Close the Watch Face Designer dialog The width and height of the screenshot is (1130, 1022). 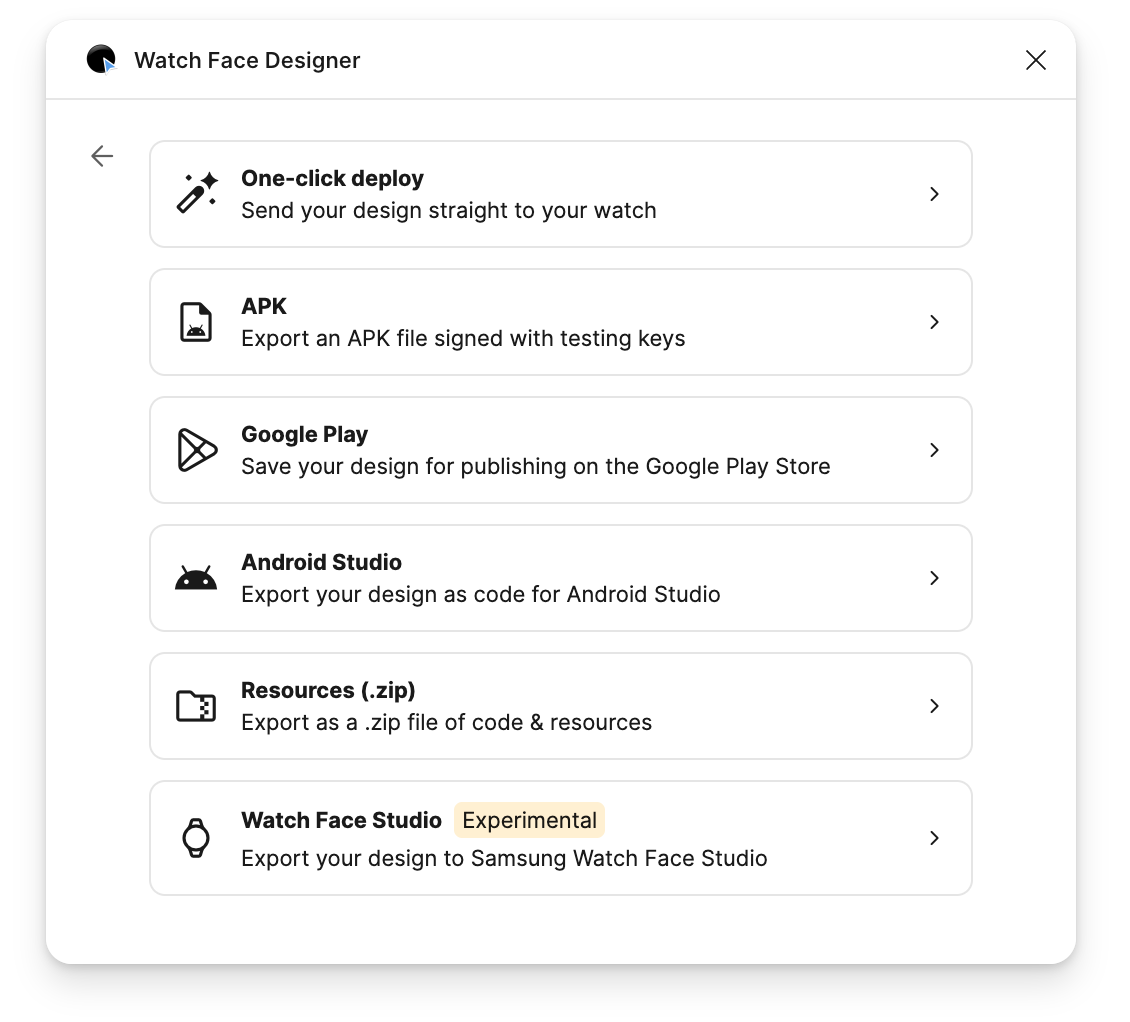[1036, 60]
